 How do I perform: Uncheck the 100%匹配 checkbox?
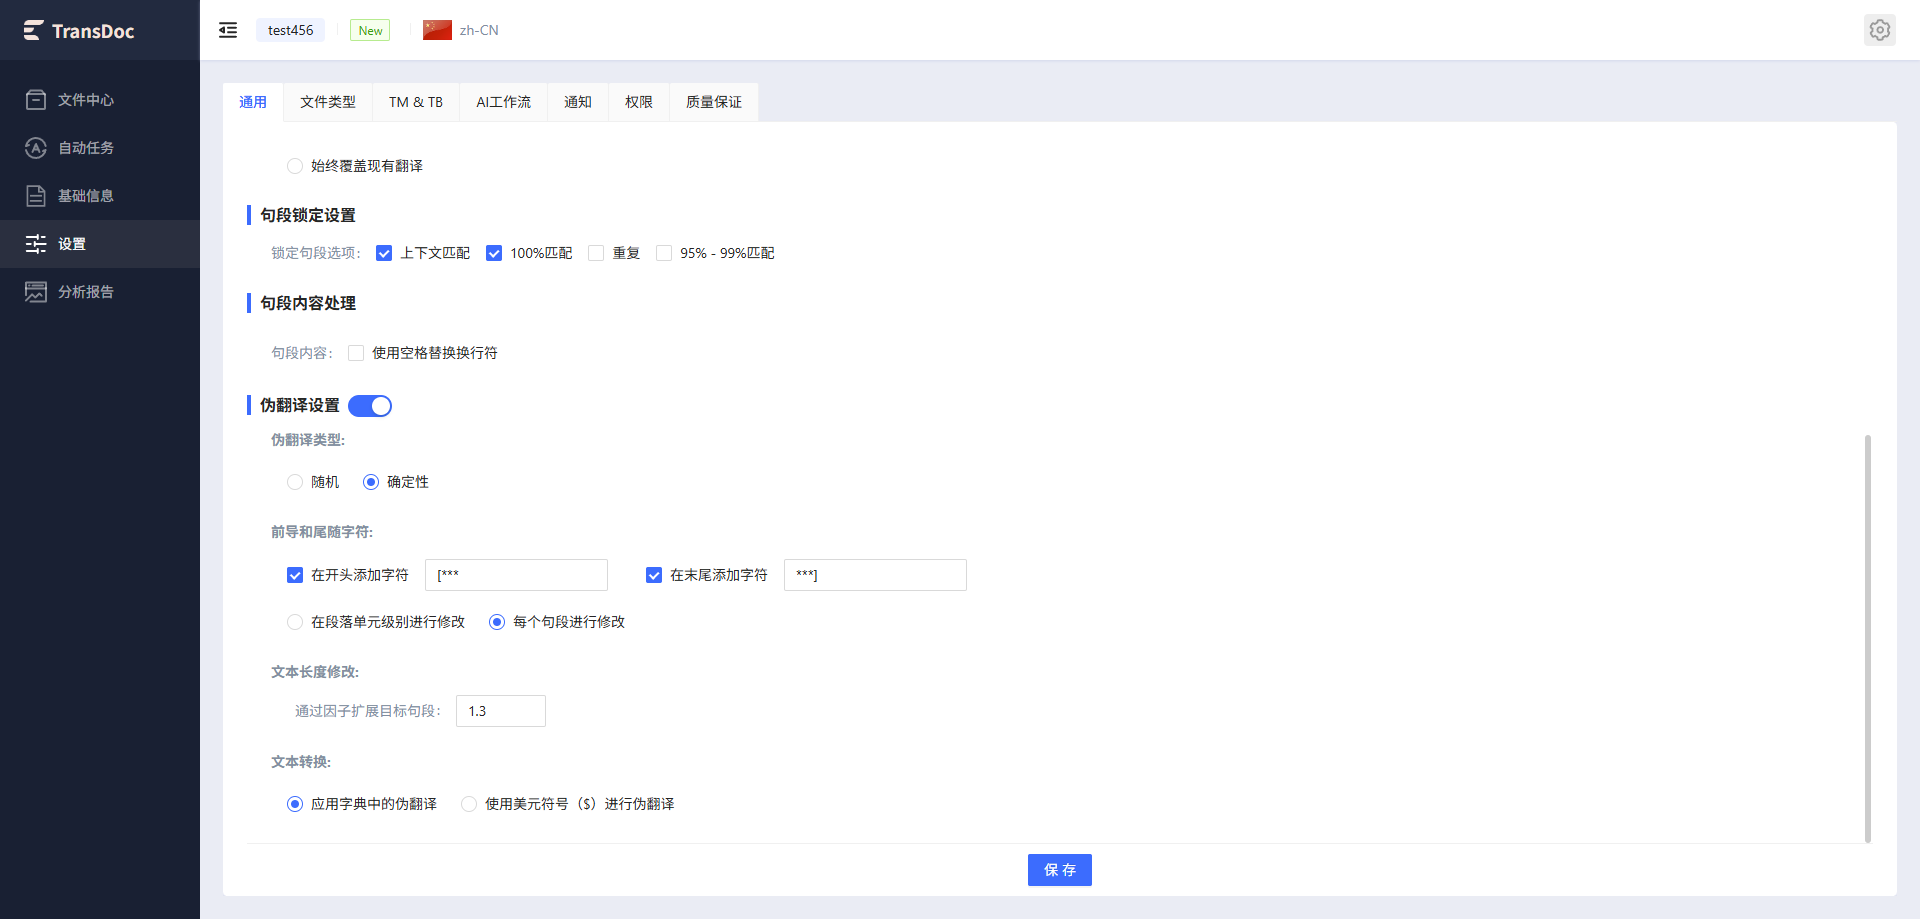(x=494, y=253)
